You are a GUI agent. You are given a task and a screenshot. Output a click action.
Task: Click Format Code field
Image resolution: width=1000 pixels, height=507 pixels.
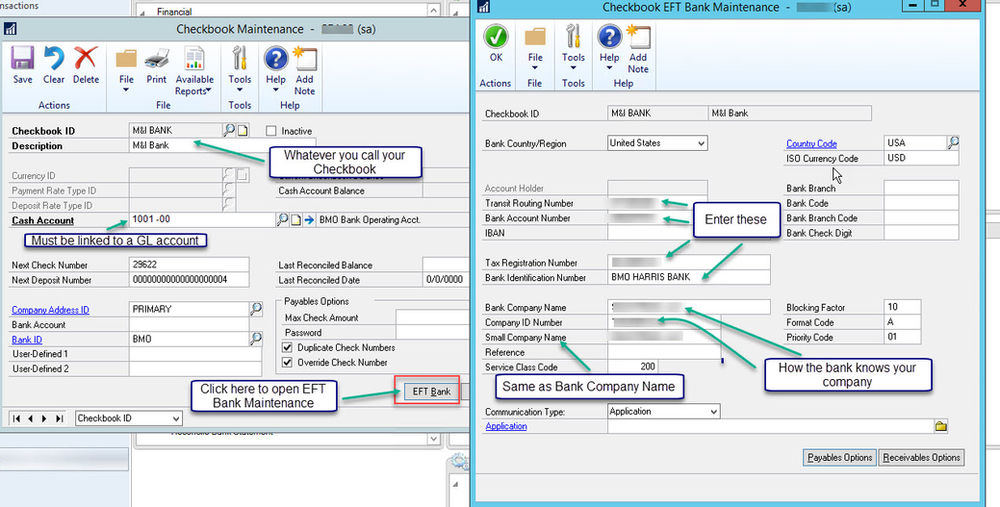point(902,322)
